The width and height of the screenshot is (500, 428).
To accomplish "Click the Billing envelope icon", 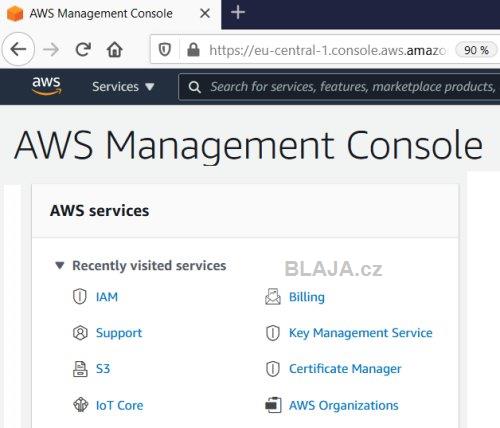I will click(x=273, y=297).
